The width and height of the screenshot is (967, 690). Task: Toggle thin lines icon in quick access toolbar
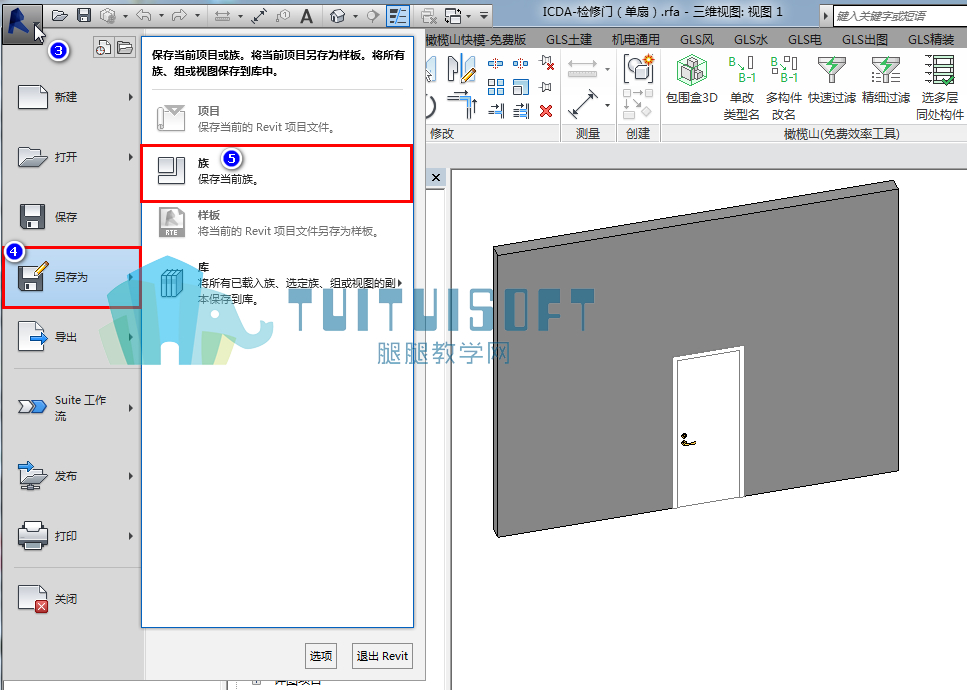(x=398, y=15)
